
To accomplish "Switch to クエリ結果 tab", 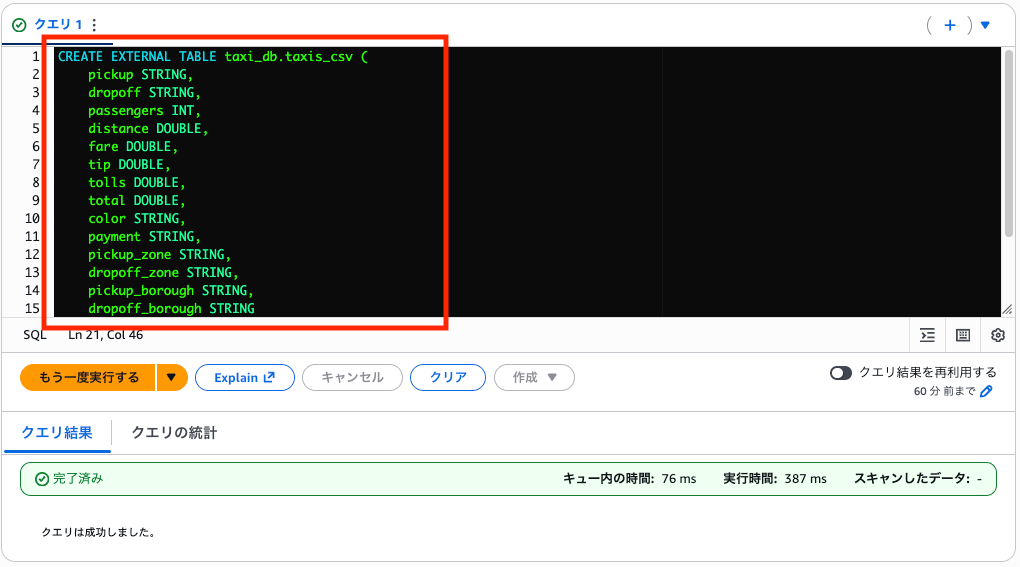I will point(57,433).
